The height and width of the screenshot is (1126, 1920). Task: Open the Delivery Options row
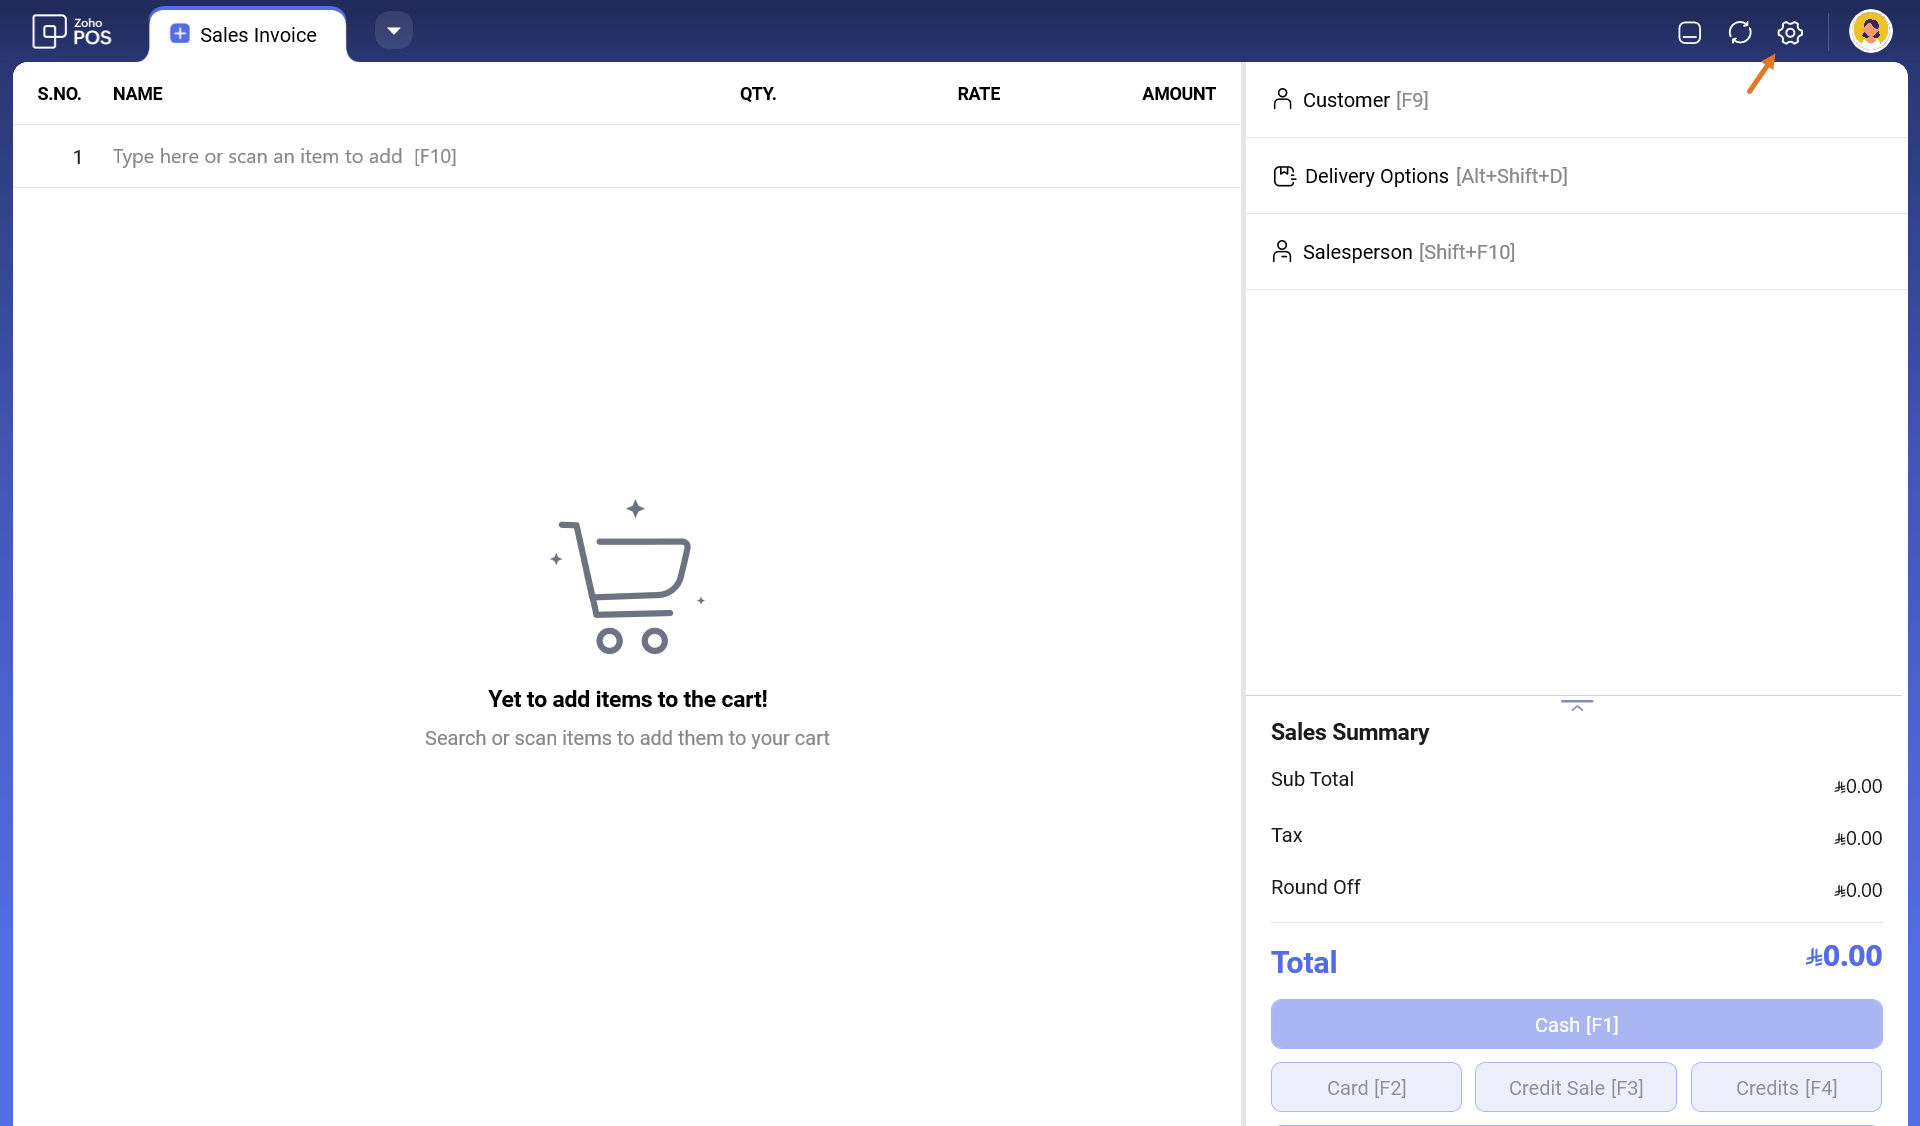(1576, 176)
